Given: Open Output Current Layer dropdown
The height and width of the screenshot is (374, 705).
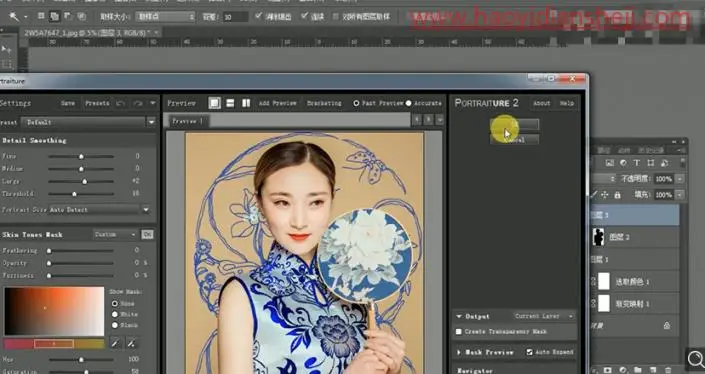Looking at the screenshot, I should click(544, 316).
